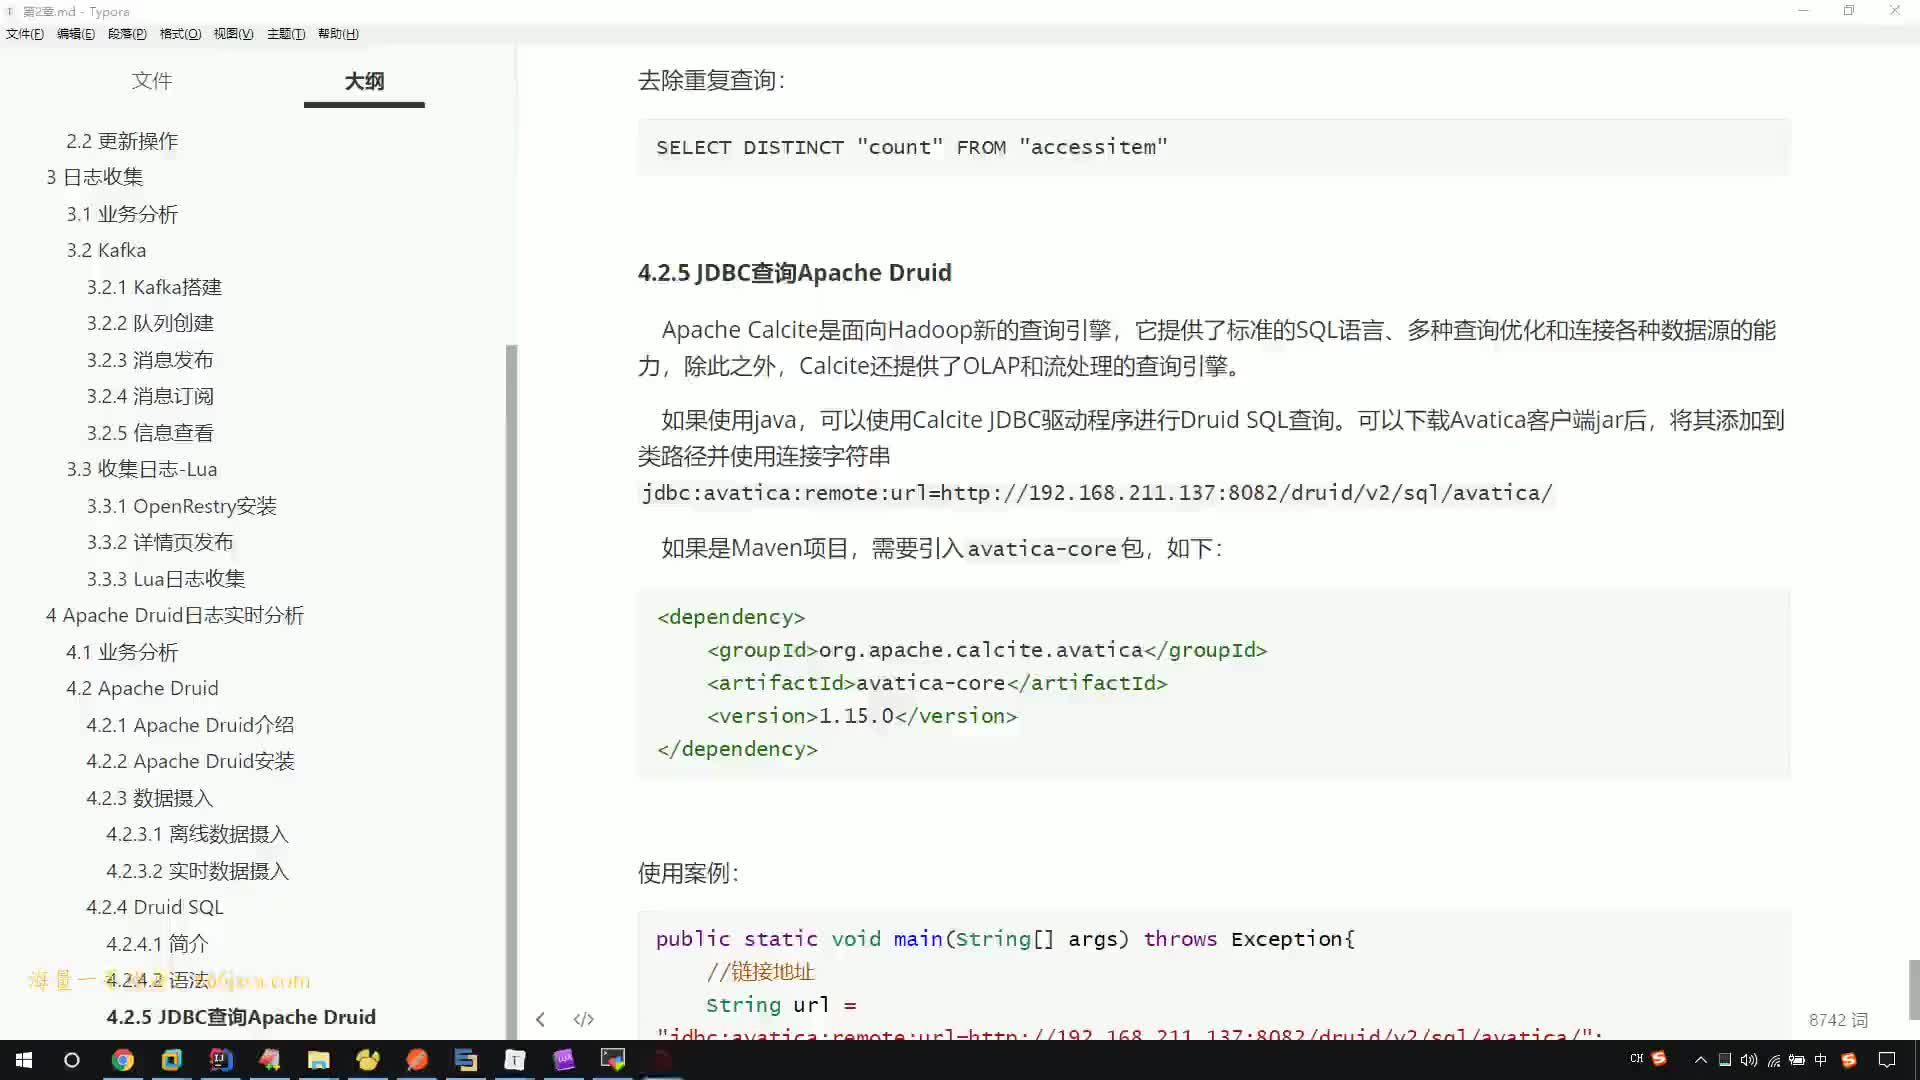Jump to 3.3.1 OpenRestry安装
The image size is (1920, 1080).
pyautogui.click(x=182, y=506)
